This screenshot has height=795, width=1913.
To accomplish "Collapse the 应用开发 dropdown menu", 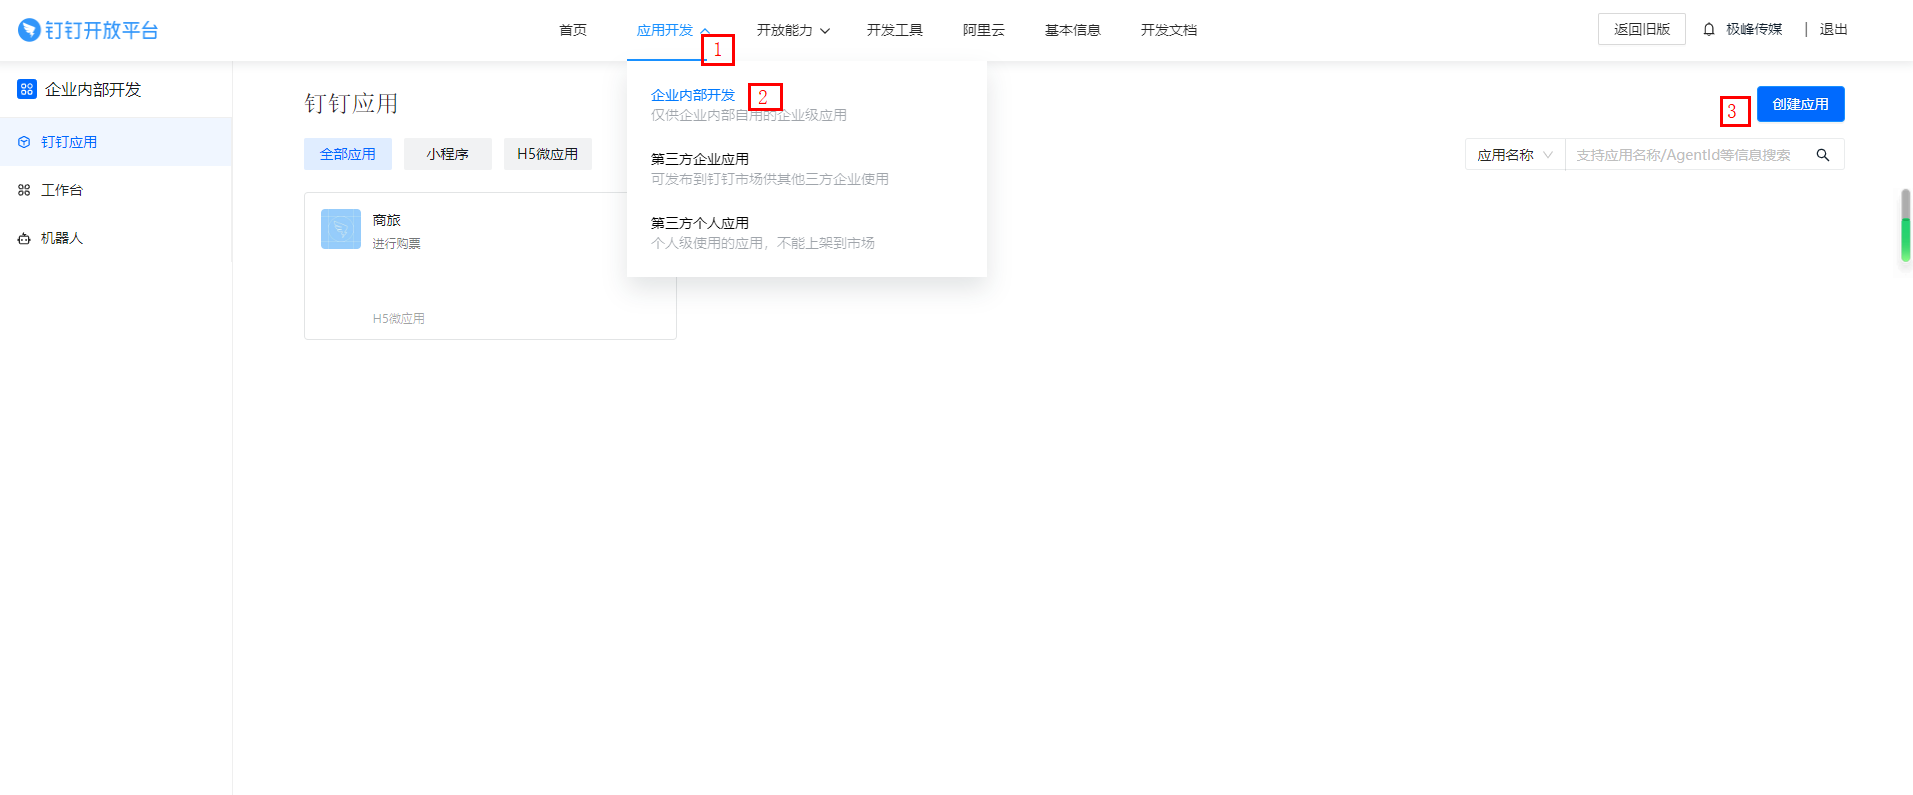I will click(673, 30).
